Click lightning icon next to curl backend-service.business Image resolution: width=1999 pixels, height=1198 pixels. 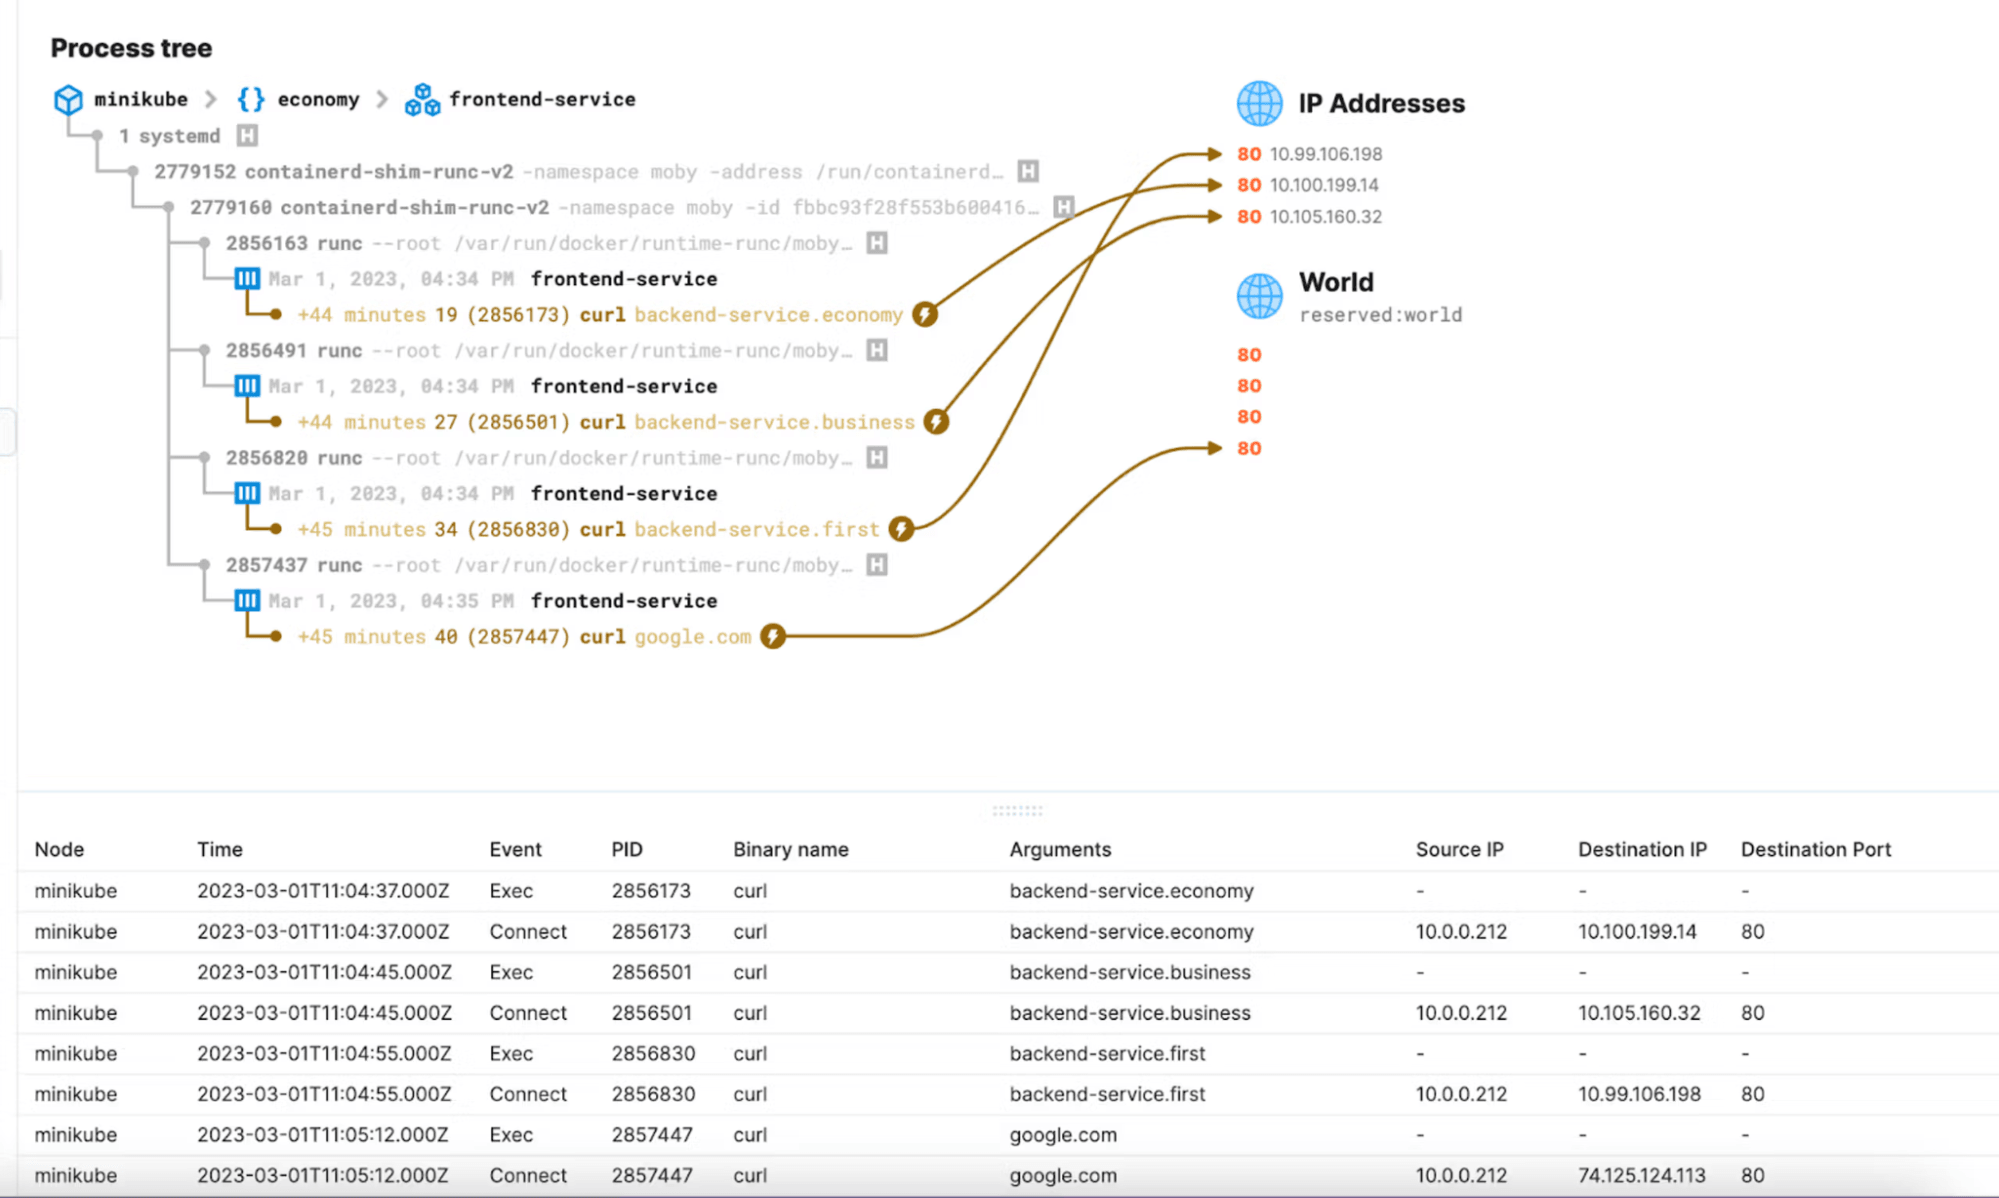(x=936, y=421)
